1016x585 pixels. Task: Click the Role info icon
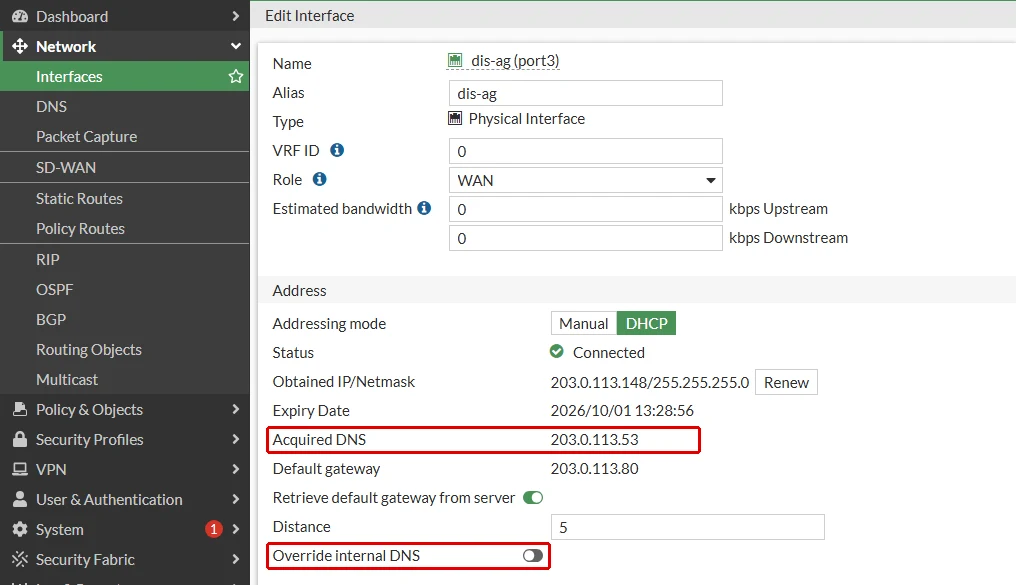(319, 179)
